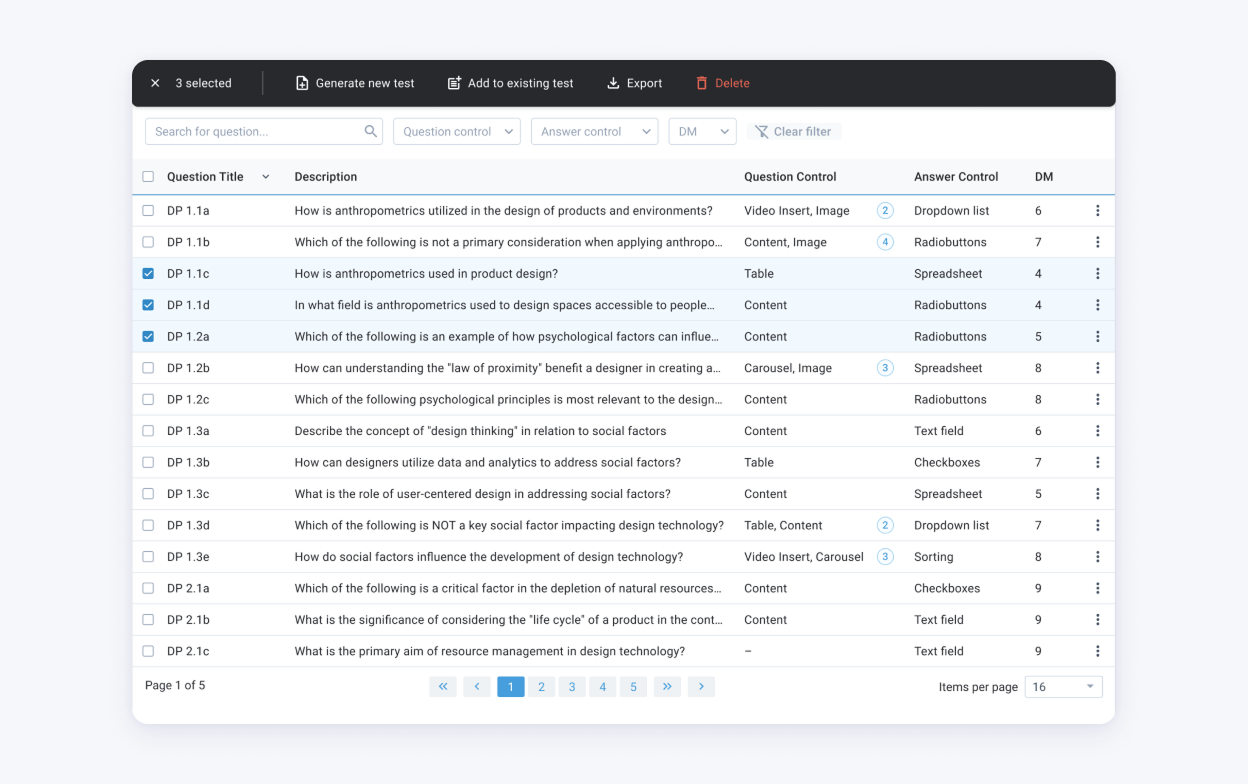Screen dimensions: 1248x784
Task: Sort by the Question Title column header
Action: (x=206, y=177)
